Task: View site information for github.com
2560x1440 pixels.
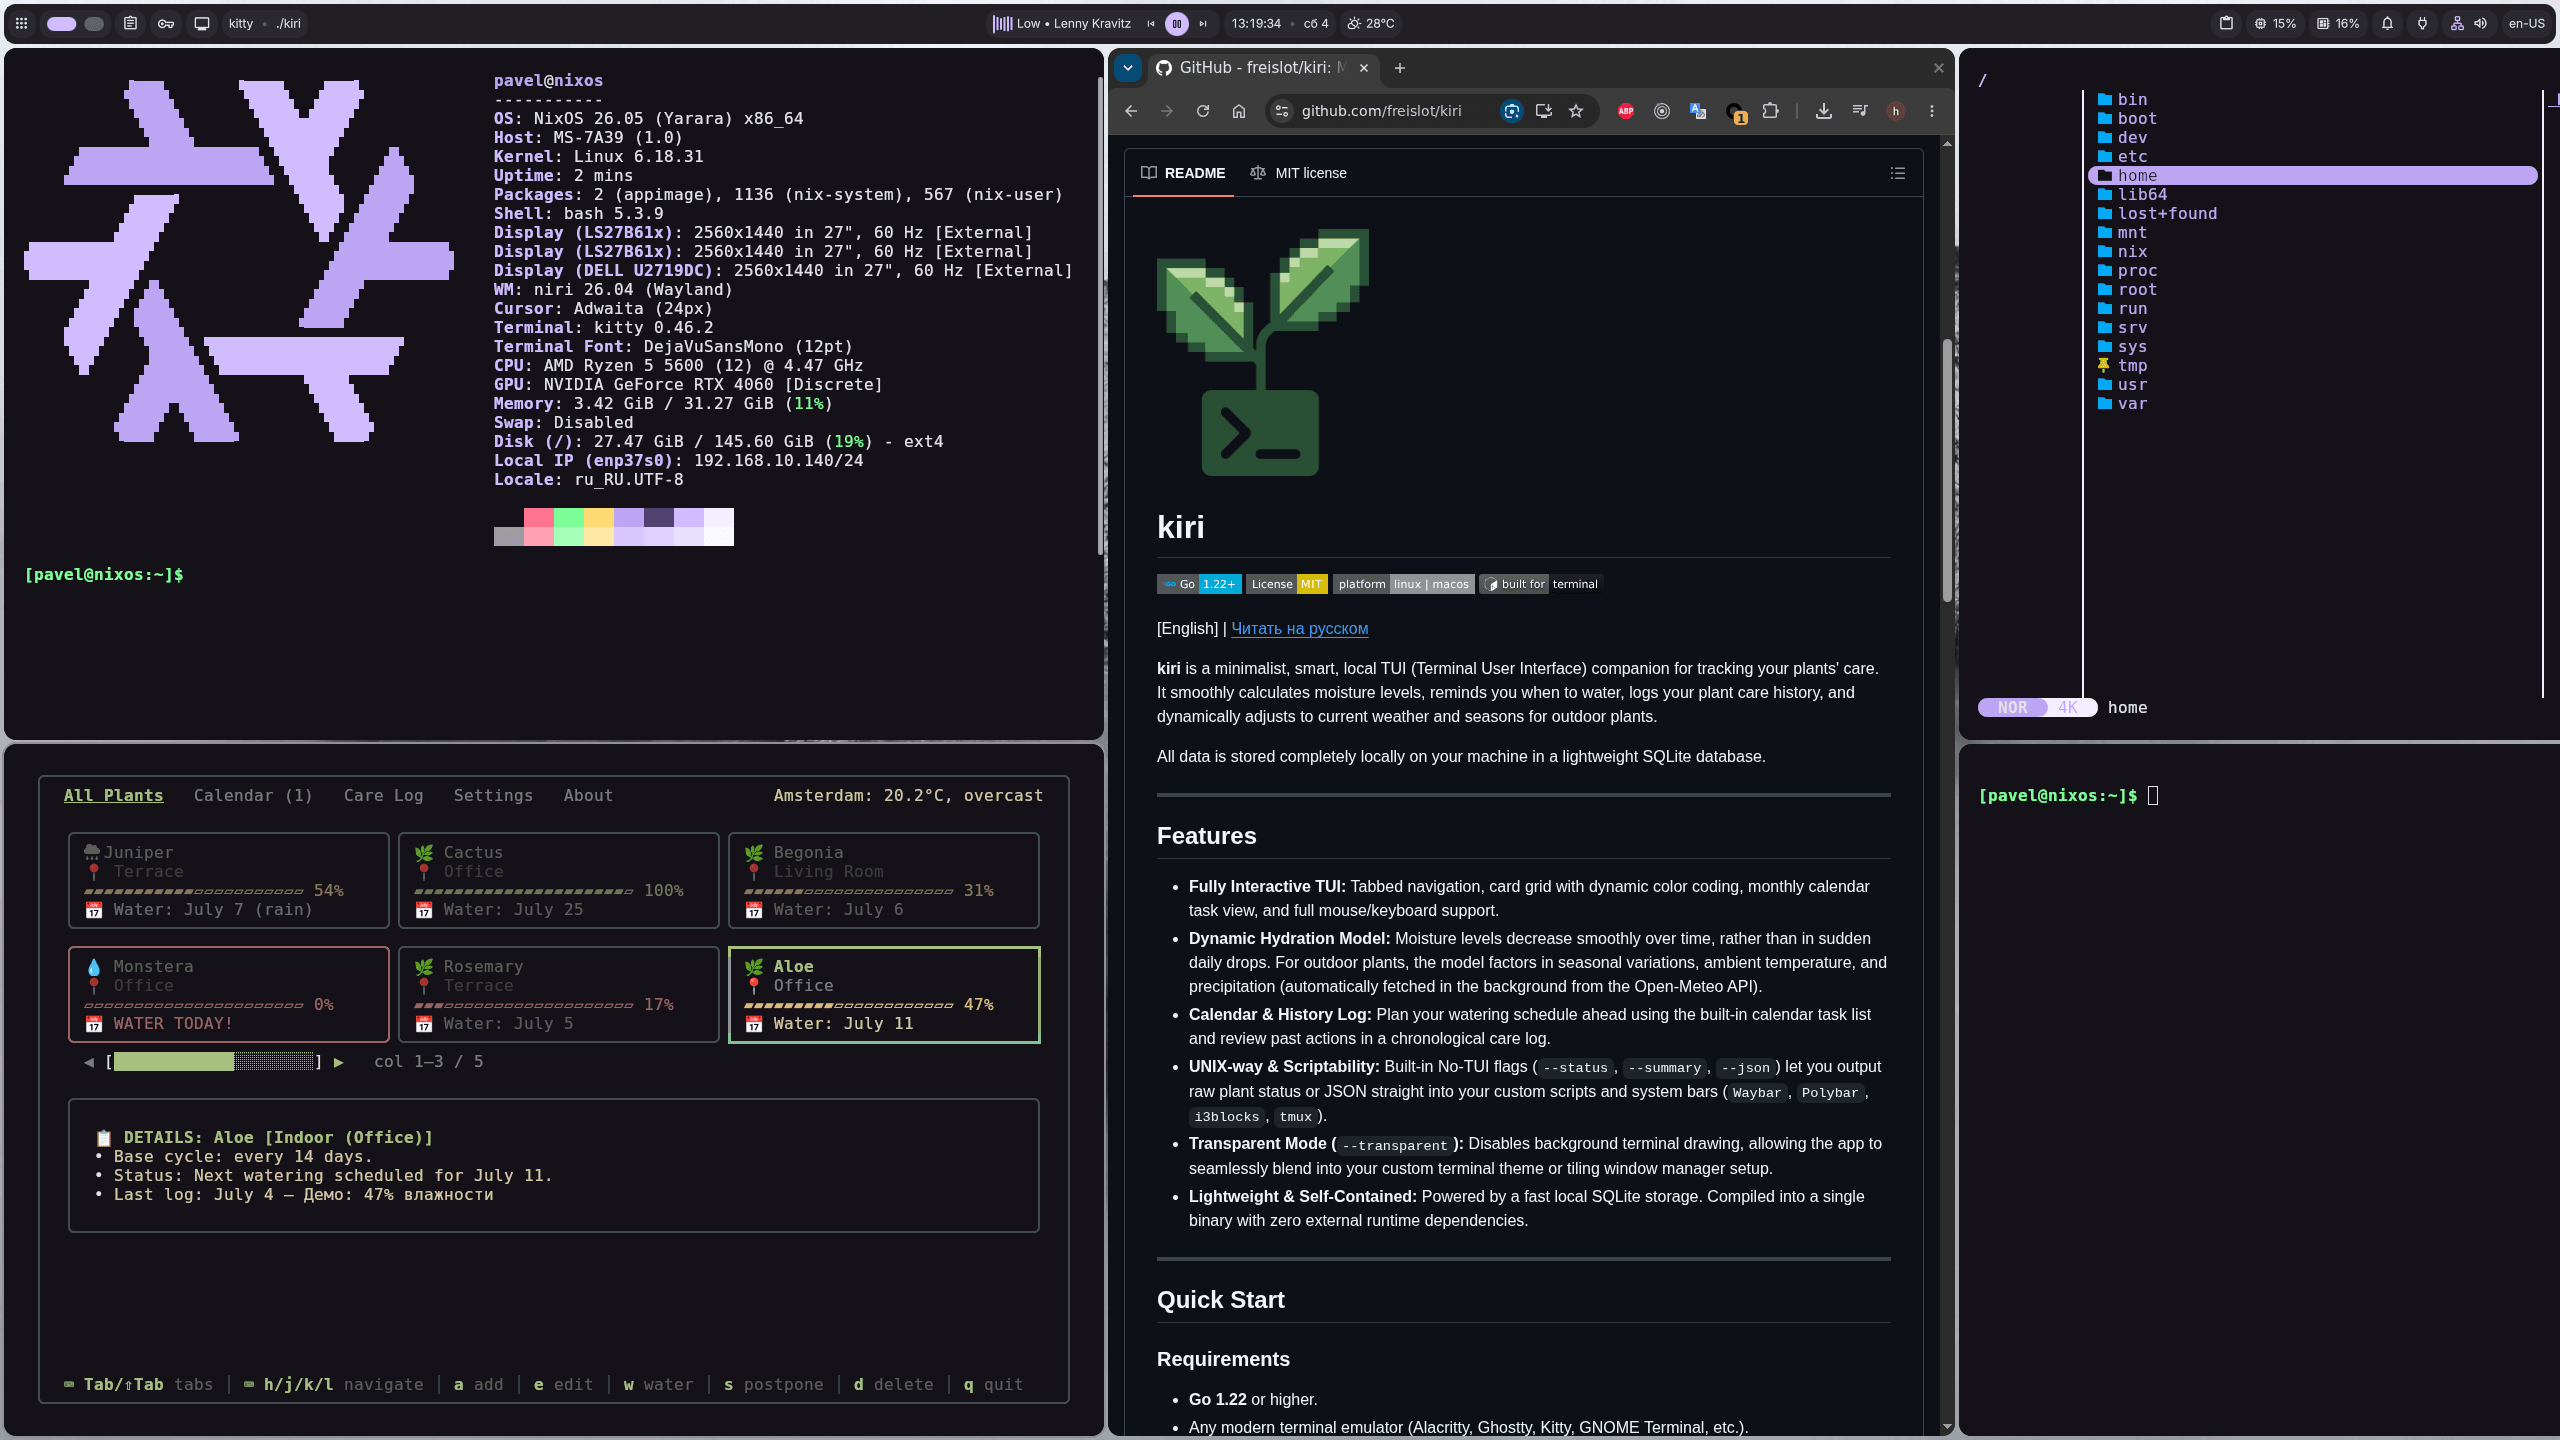Action: [1282, 111]
